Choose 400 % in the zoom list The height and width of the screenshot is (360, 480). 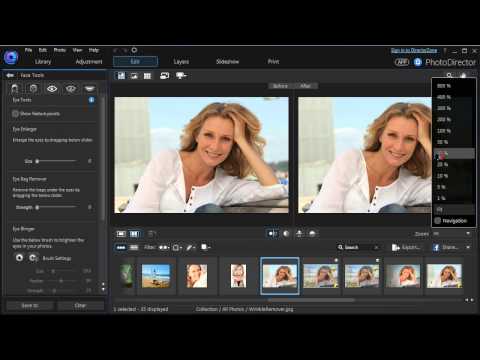click(x=453, y=97)
